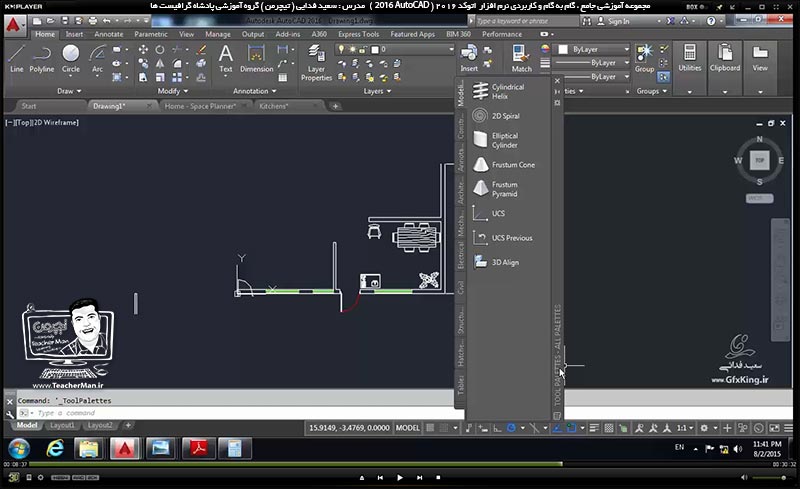Screen dimensions: 800x489
Task: Open the Help question mark icon
Action: tap(711, 21)
